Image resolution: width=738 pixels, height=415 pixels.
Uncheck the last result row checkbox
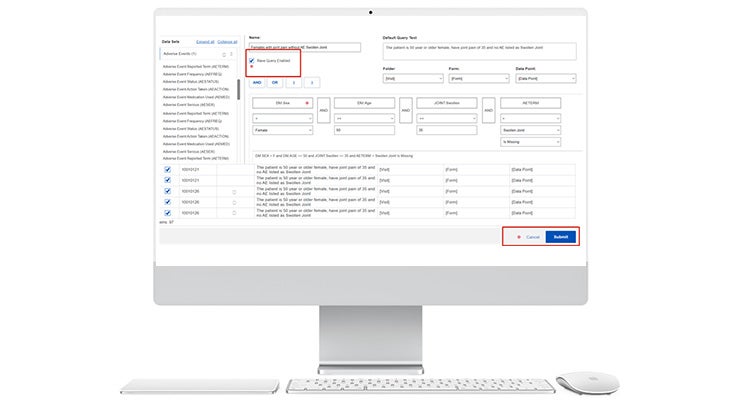click(x=168, y=212)
